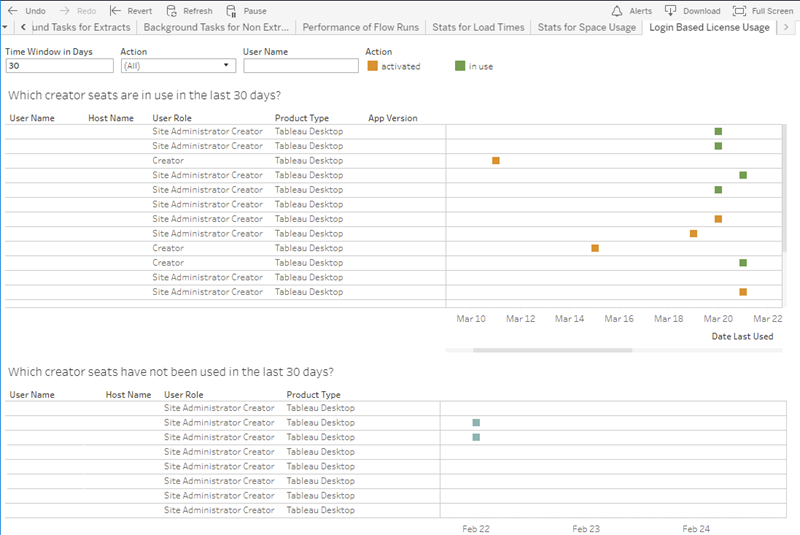
Task: Click the activated legend label
Action: [401, 66]
